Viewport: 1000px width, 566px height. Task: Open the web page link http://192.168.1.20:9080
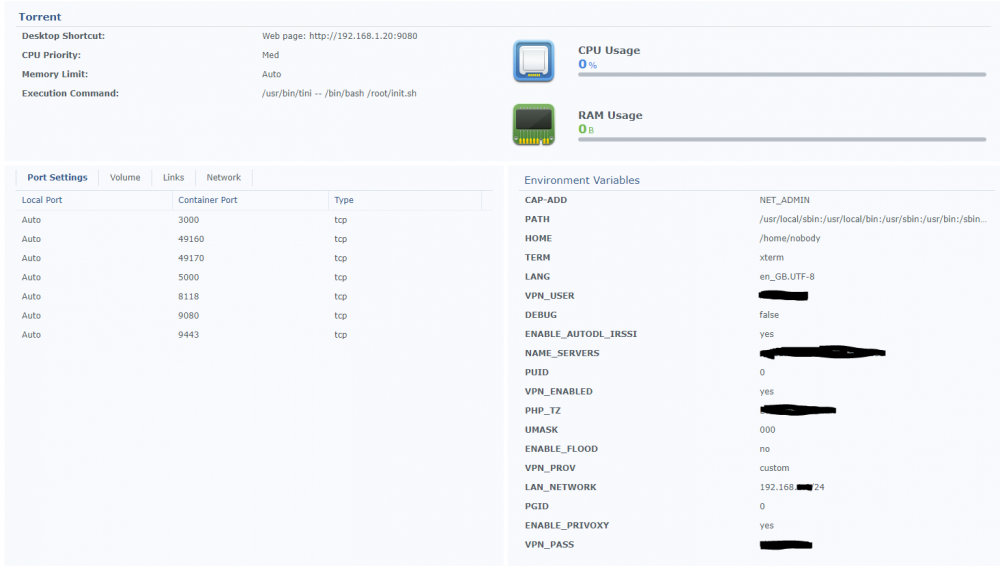pos(364,36)
